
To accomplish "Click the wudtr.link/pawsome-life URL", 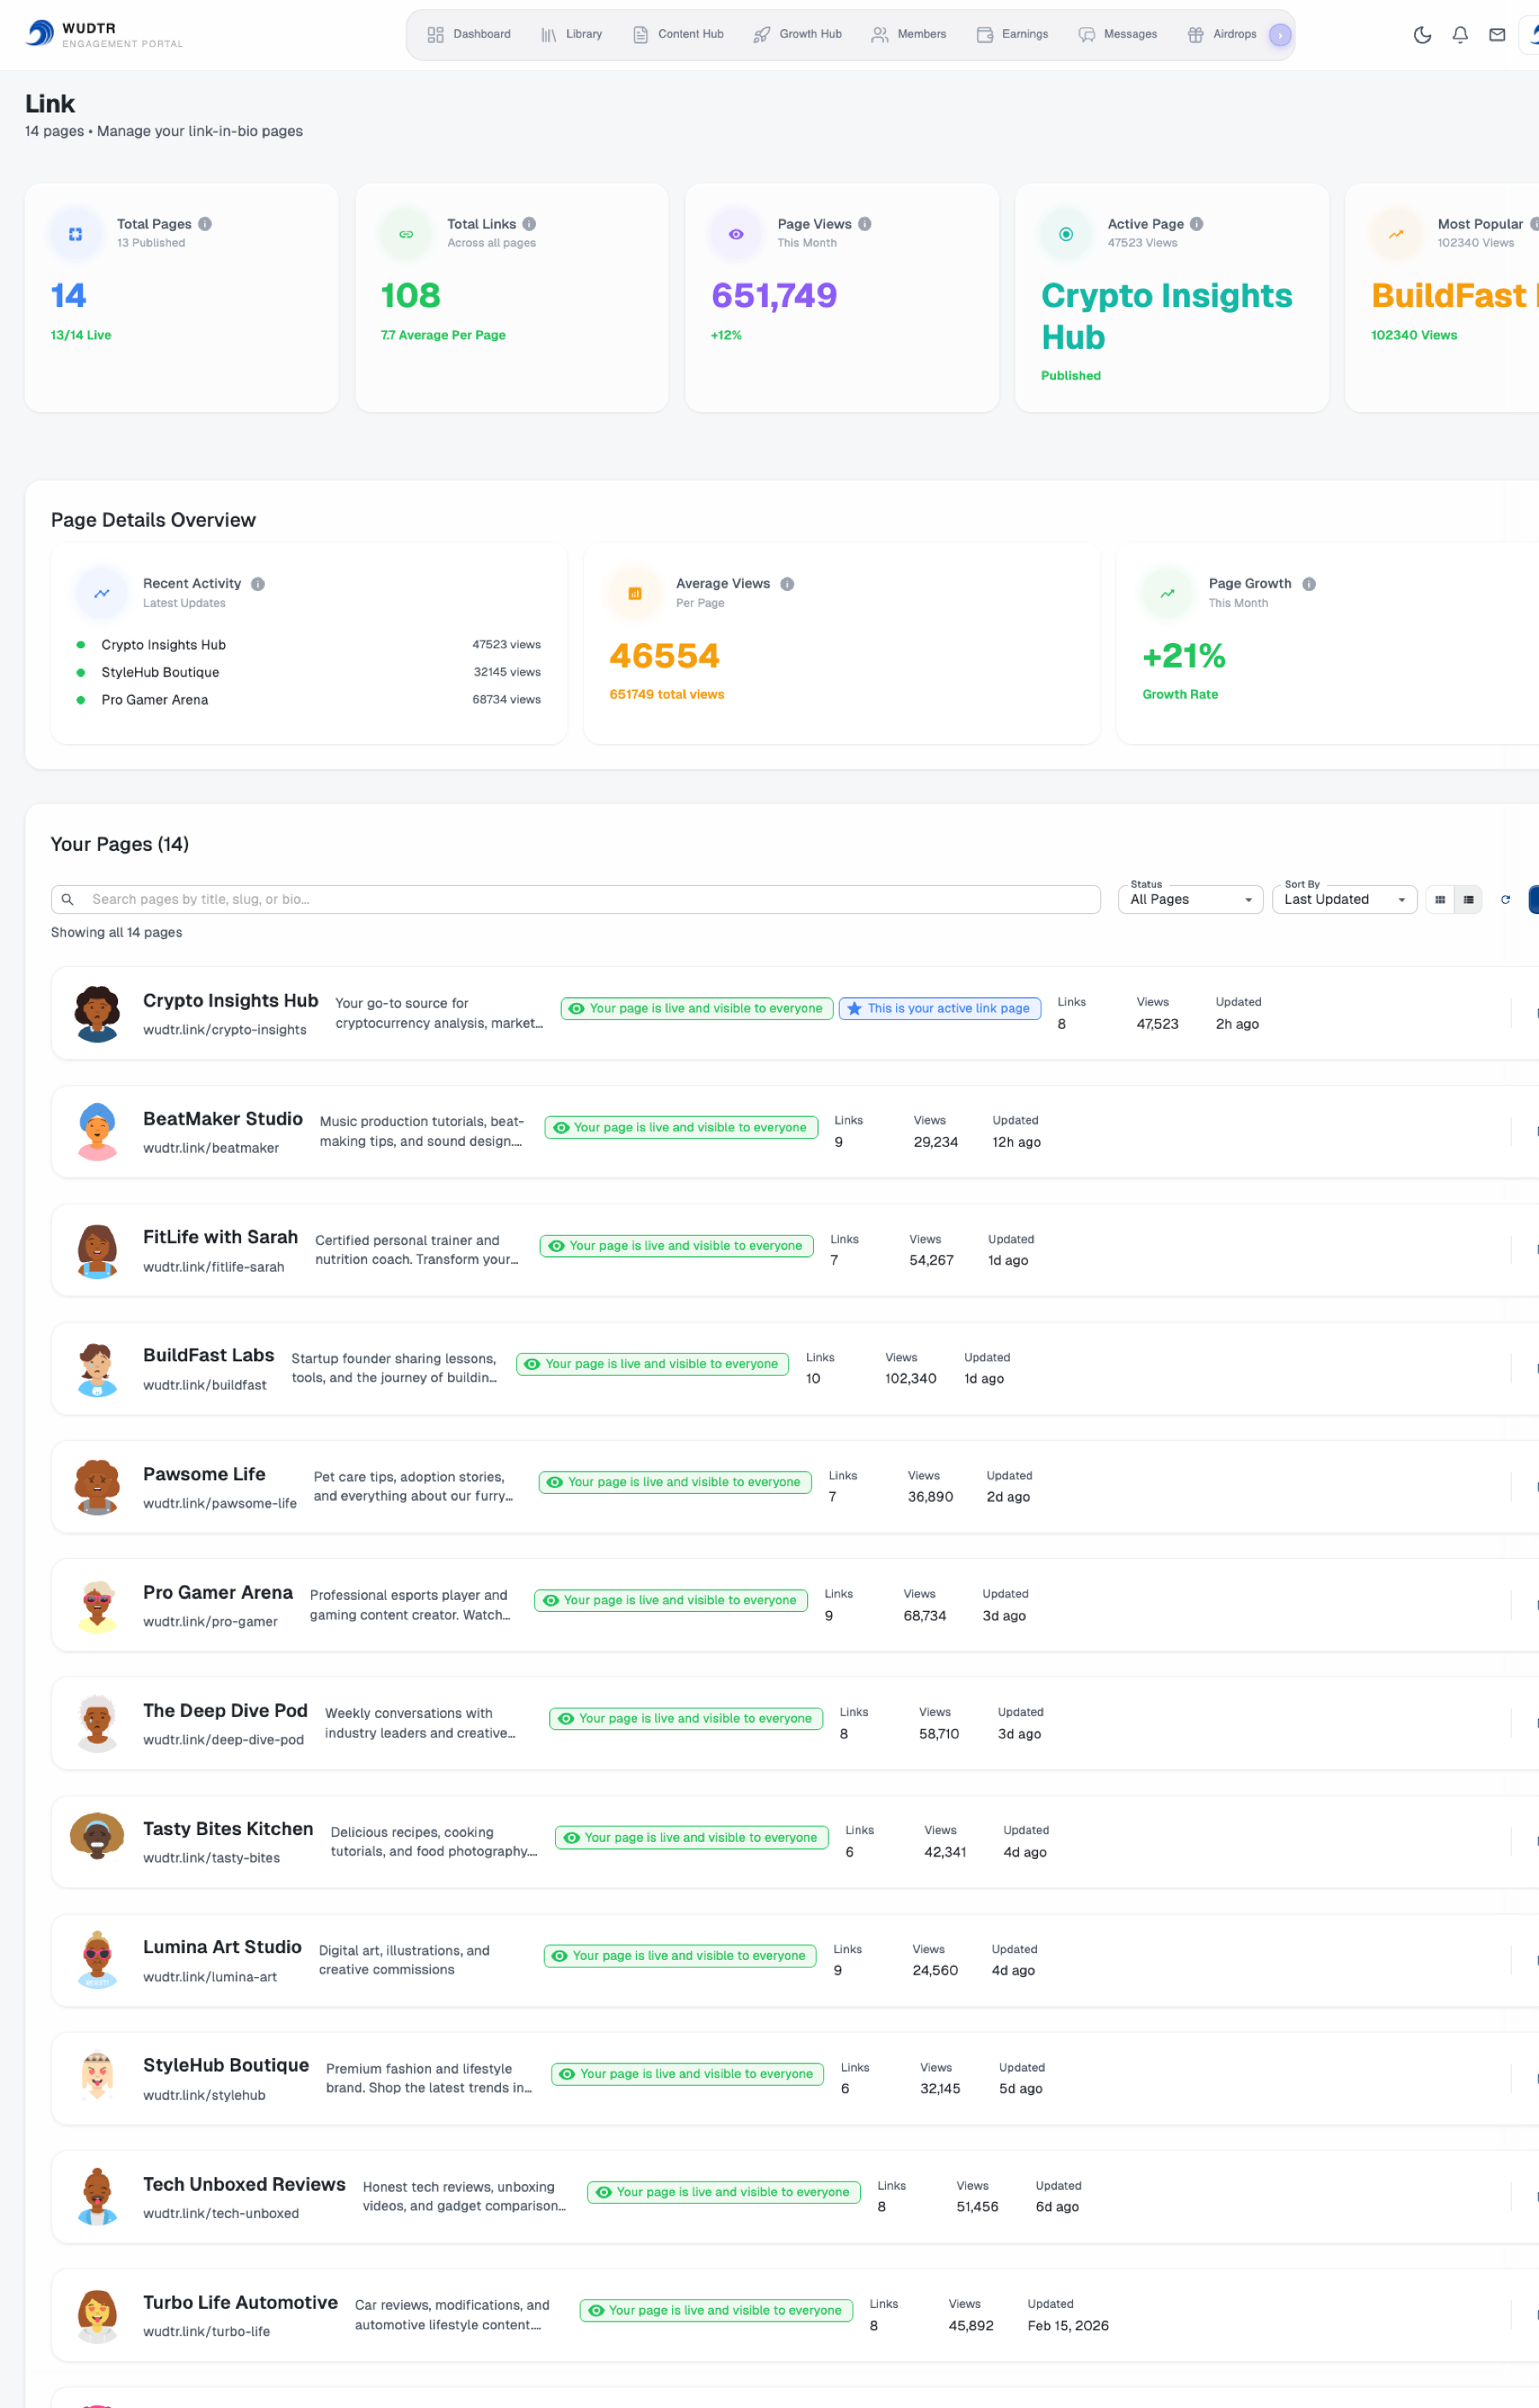I will point(220,1503).
